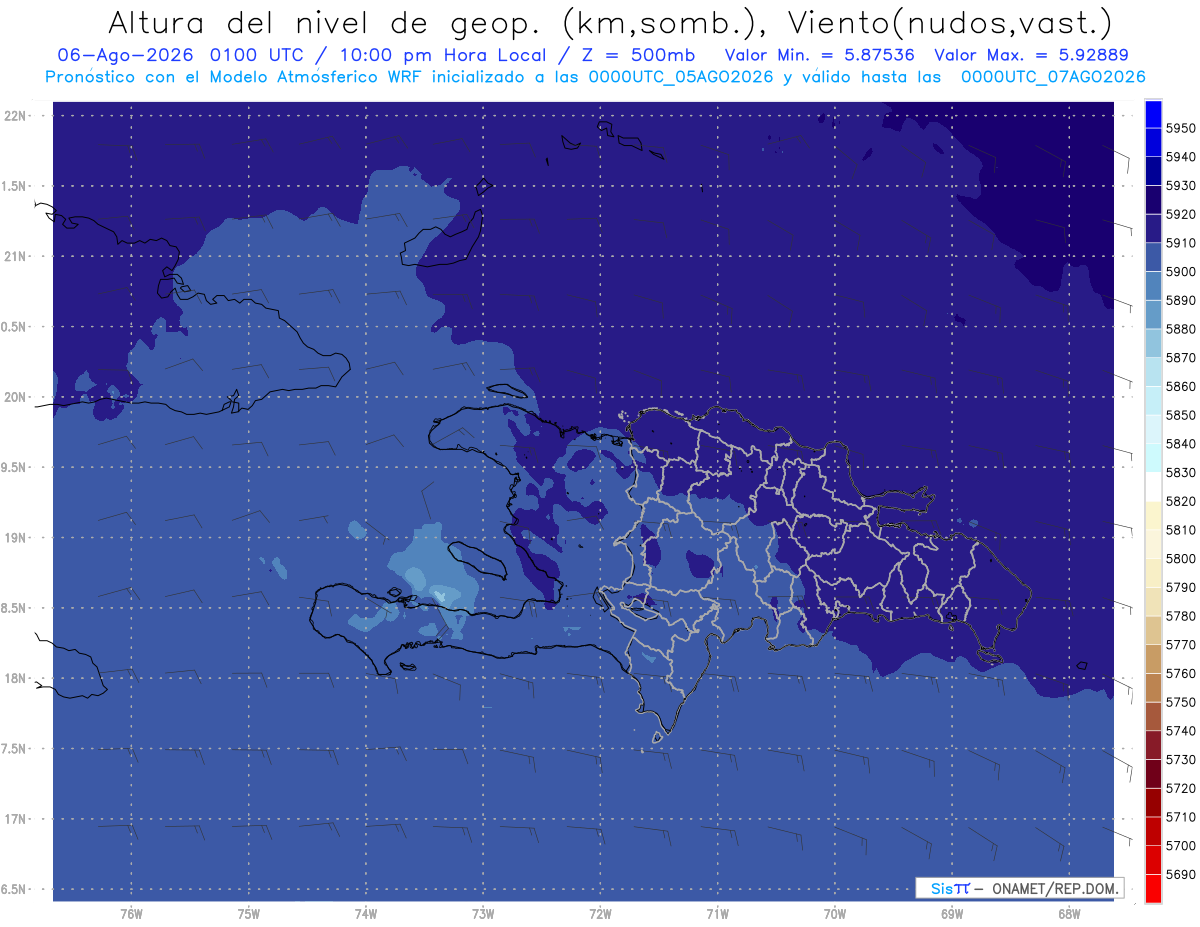Click the '75W' longitude label

click(x=249, y=914)
